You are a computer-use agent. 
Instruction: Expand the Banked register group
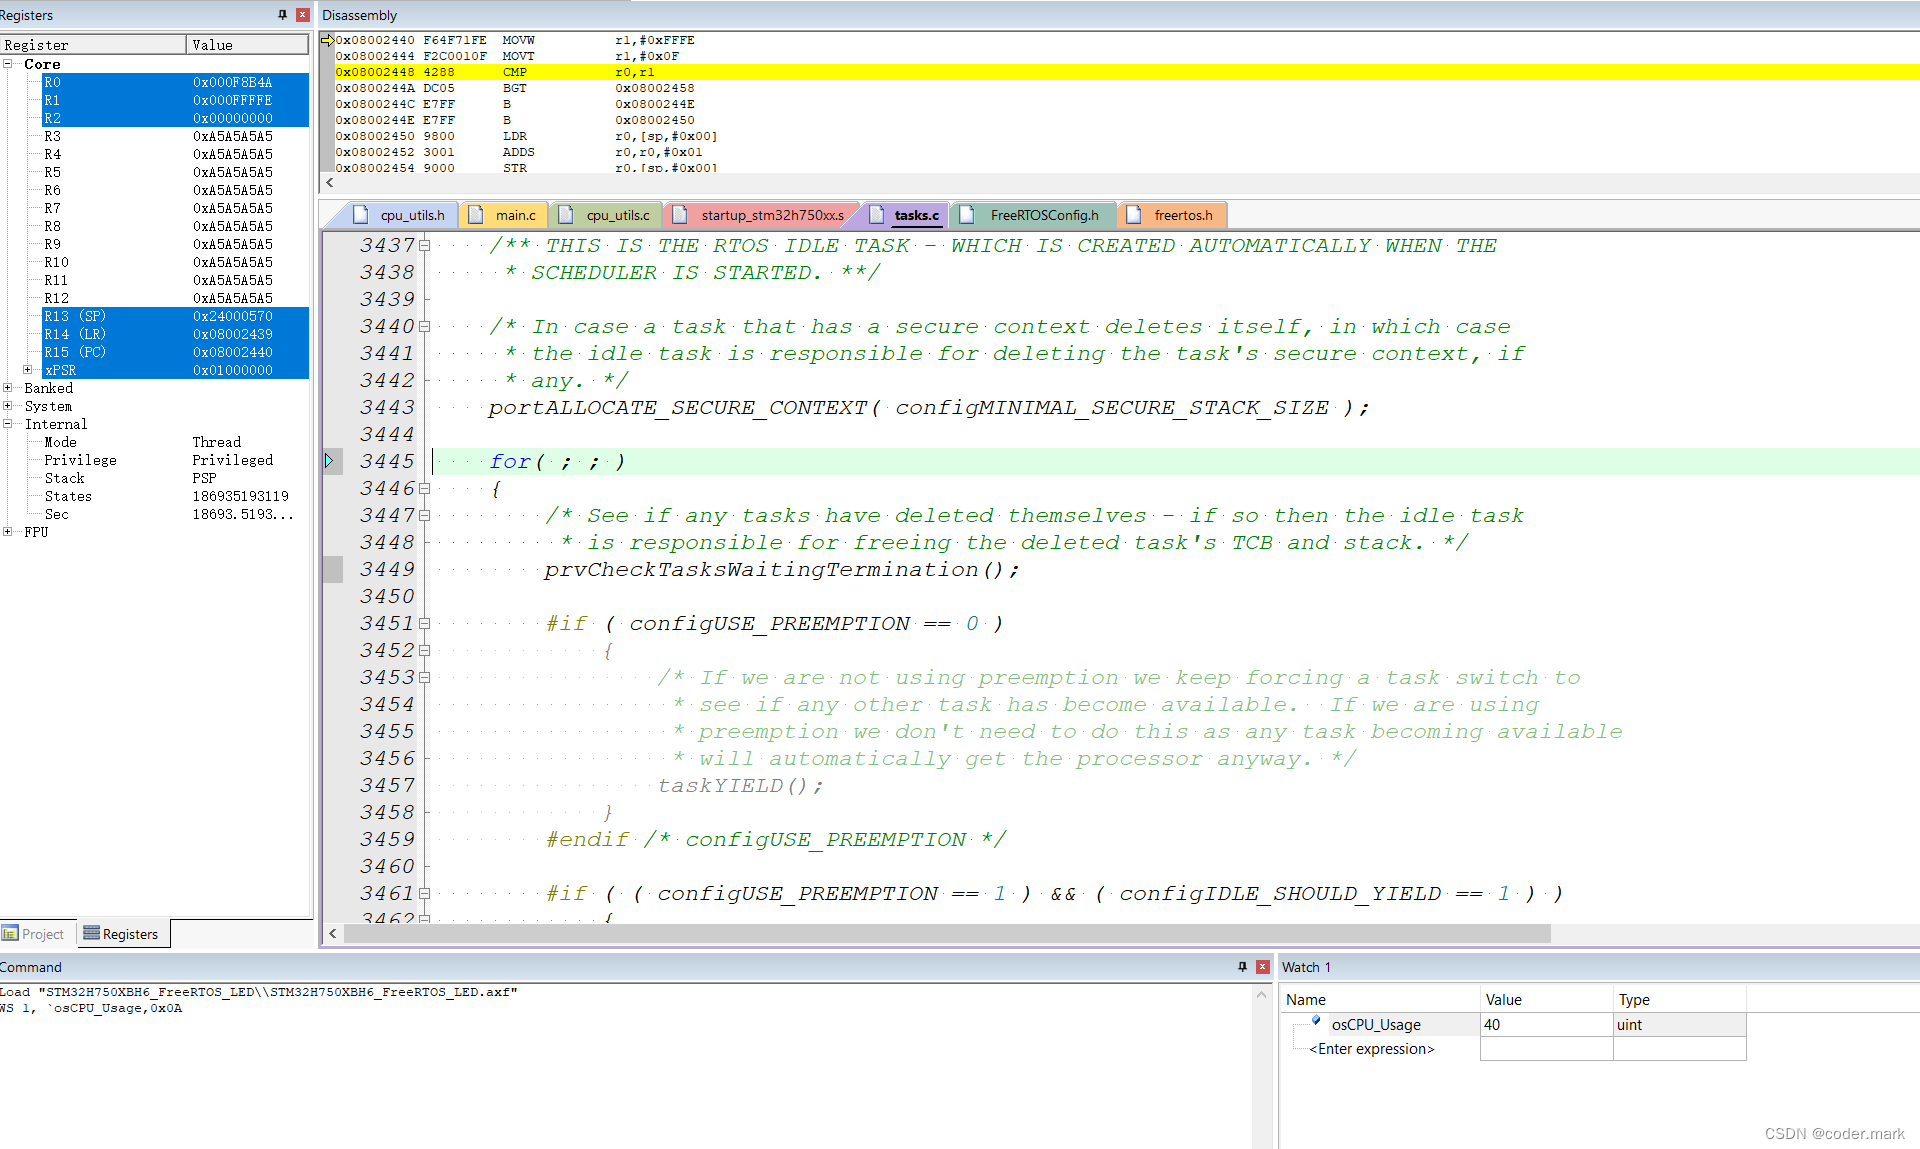click(x=8, y=388)
